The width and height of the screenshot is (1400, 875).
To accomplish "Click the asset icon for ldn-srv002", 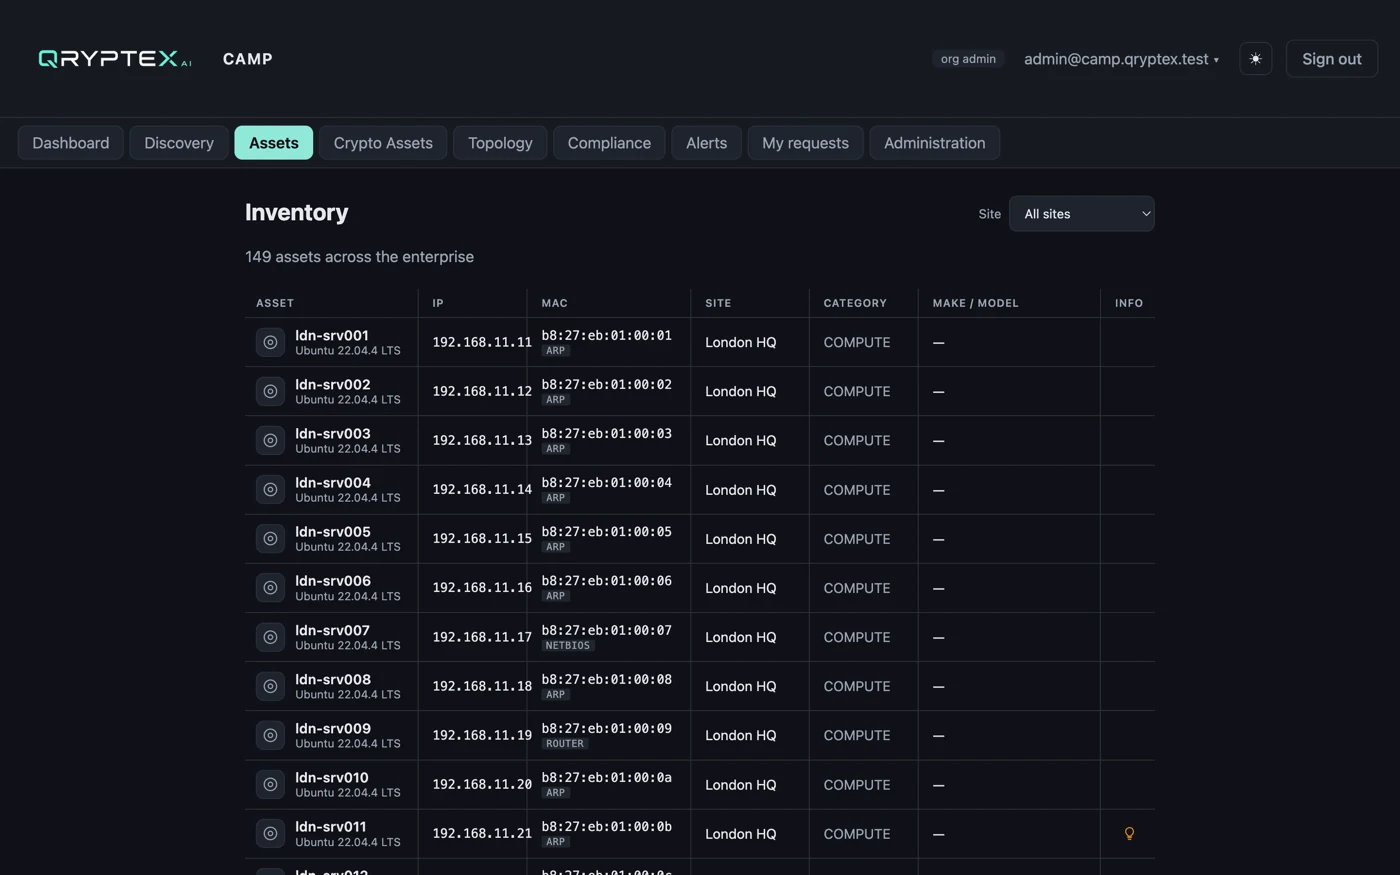I will pos(270,391).
